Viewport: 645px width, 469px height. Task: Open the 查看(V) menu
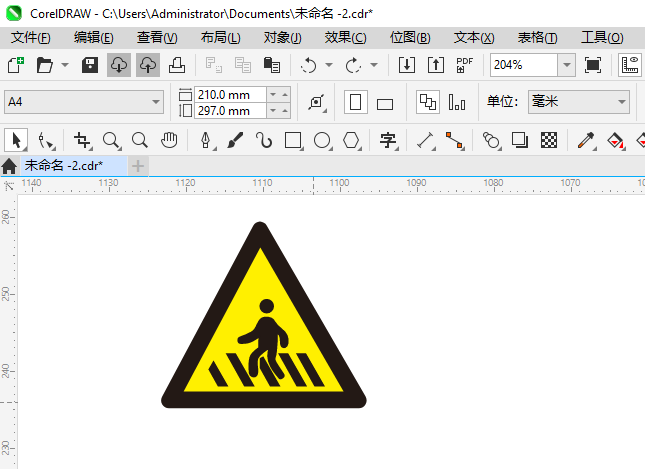point(157,38)
